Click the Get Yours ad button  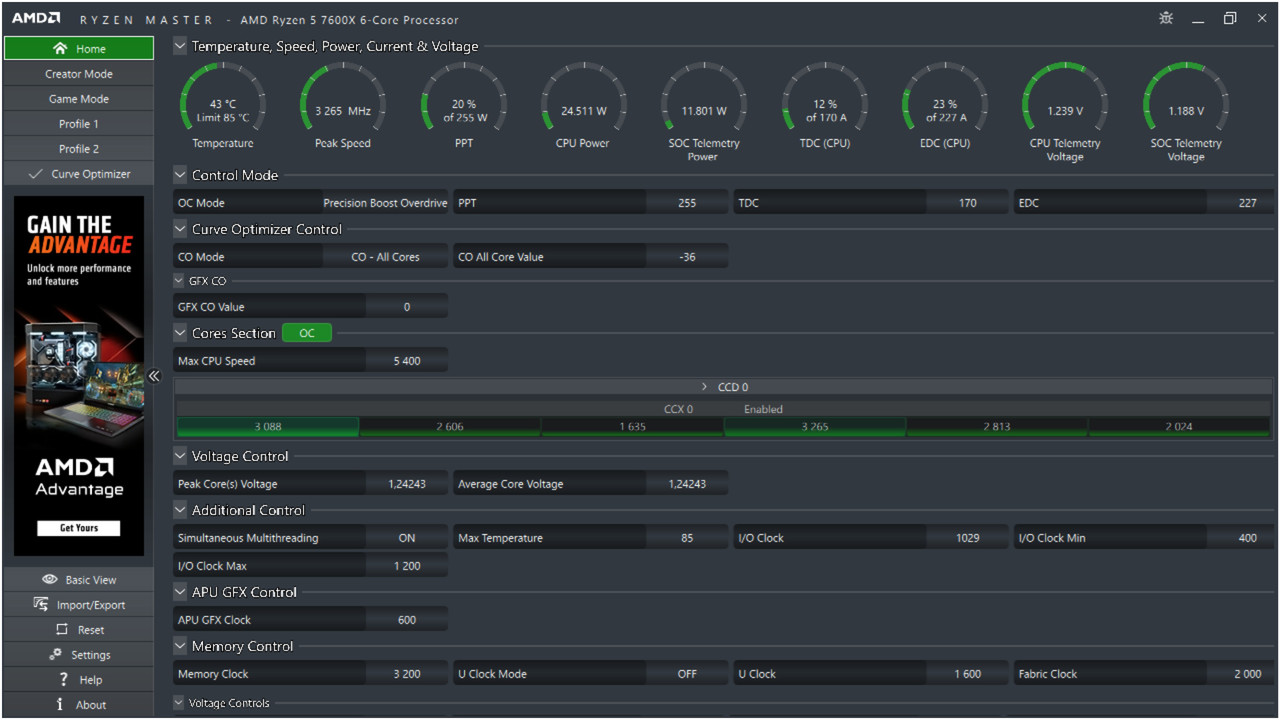pos(79,528)
